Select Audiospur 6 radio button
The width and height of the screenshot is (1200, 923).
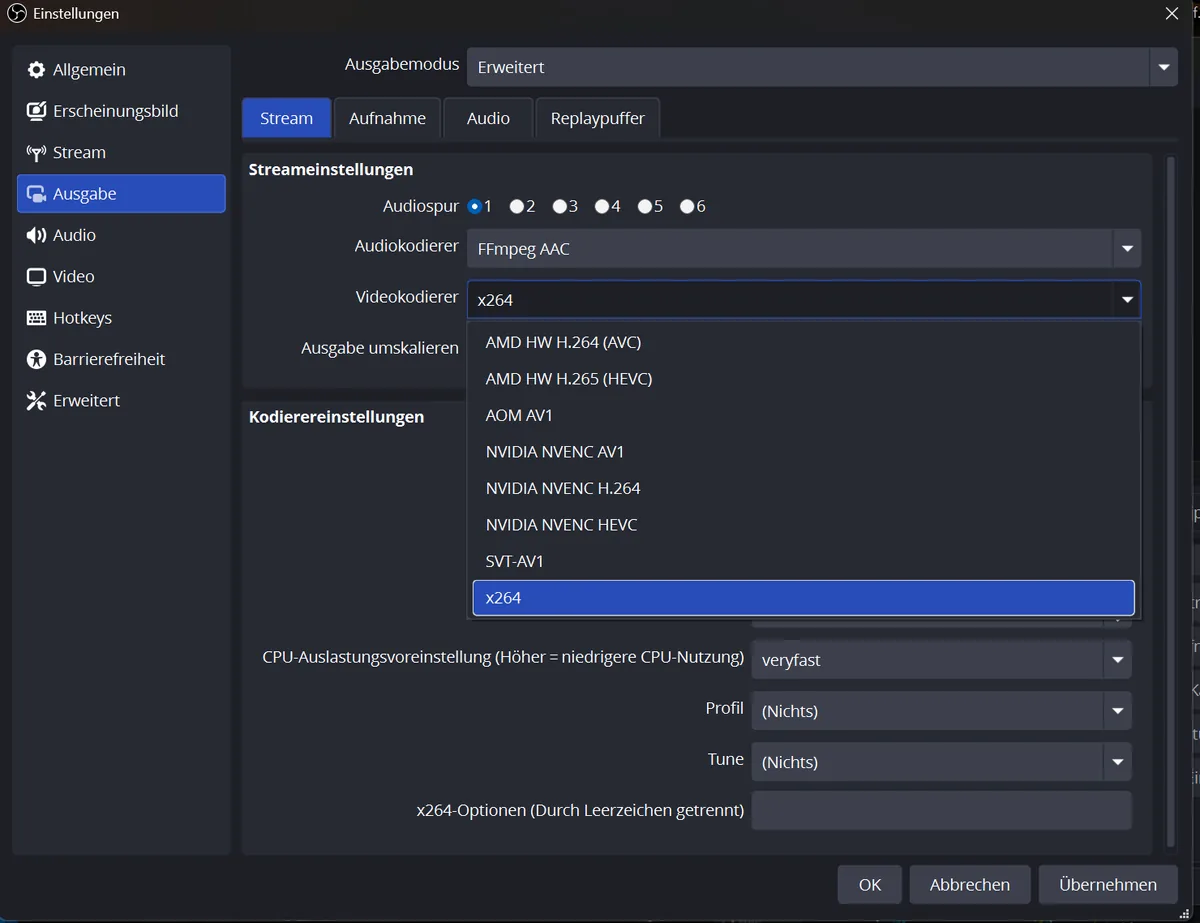687,206
